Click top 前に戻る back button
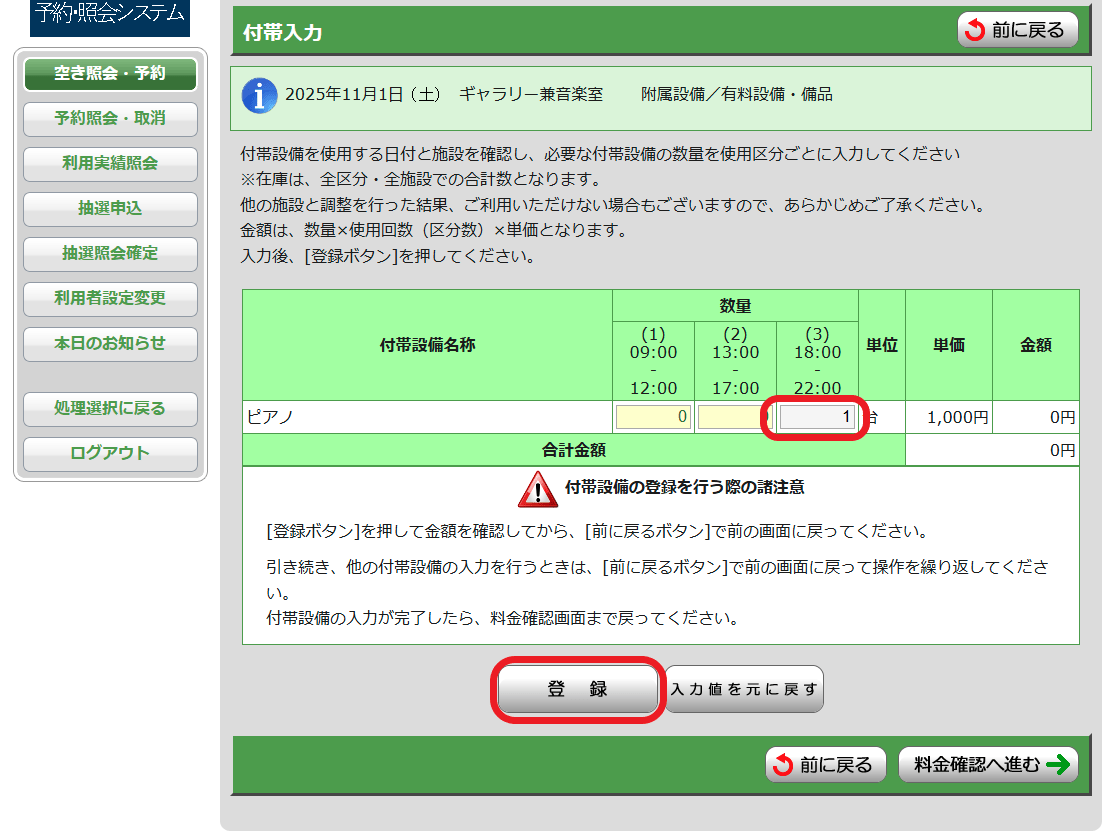 click(x=1018, y=31)
